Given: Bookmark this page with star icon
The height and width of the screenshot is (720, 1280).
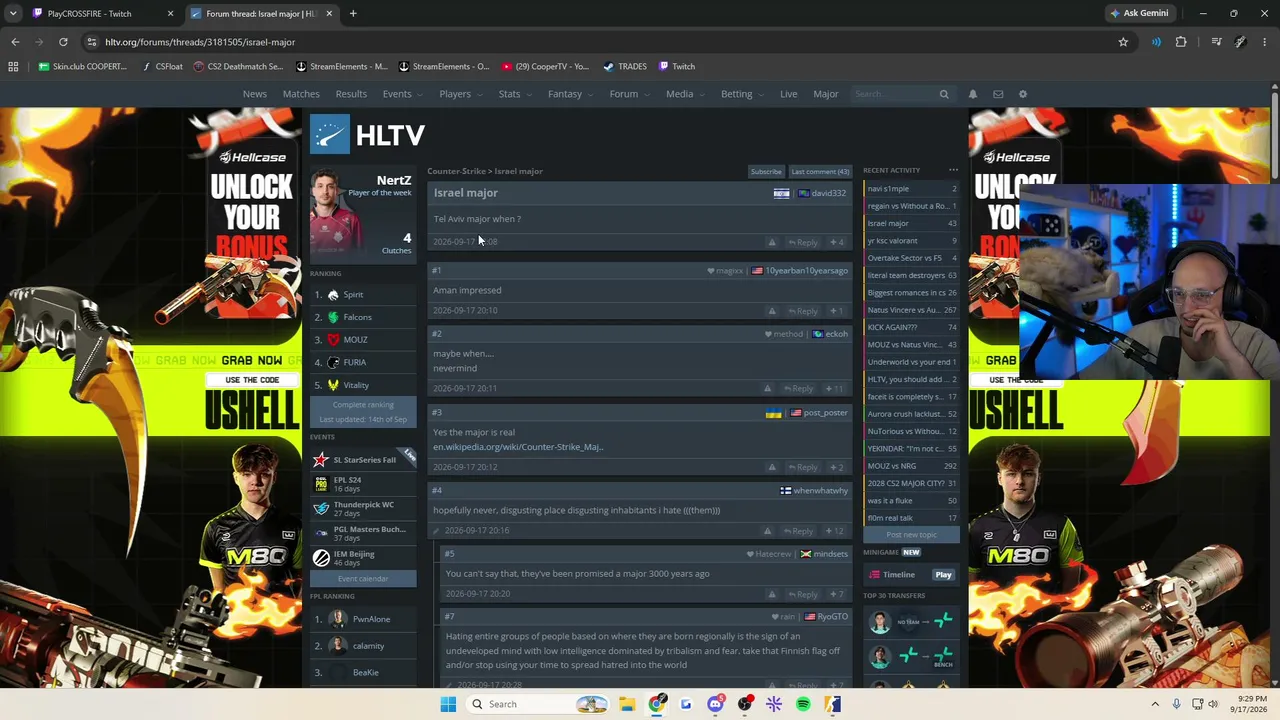Looking at the screenshot, I should (x=1123, y=42).
